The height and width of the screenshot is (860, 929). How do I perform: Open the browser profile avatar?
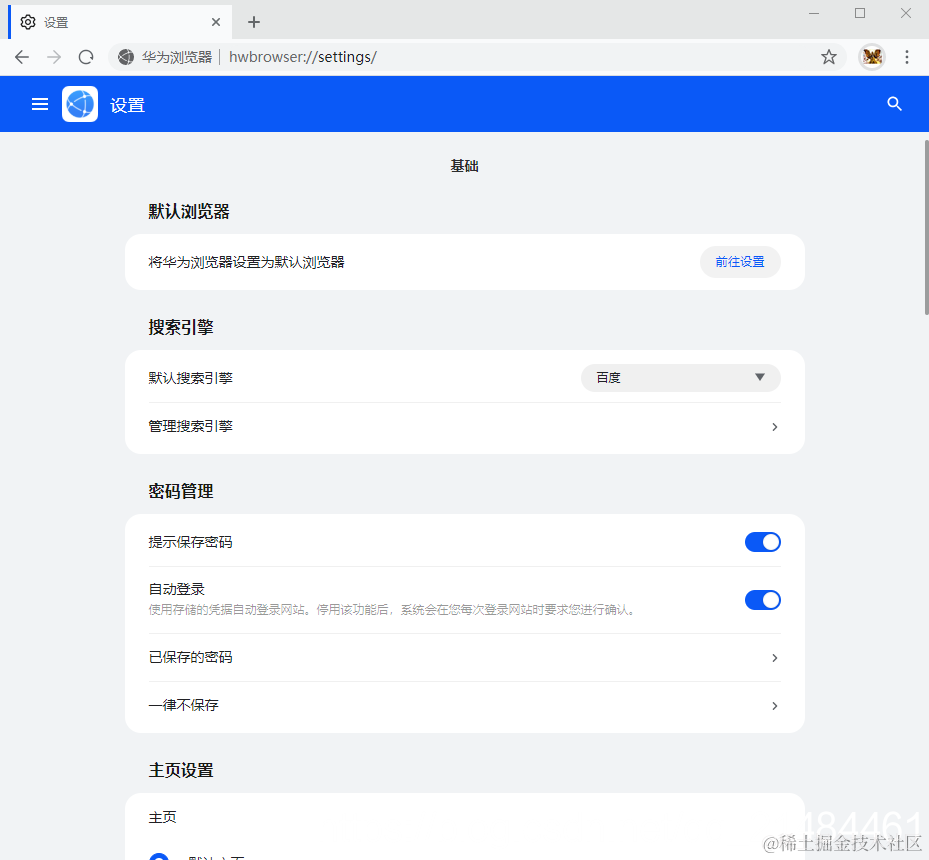tap(871, 57)
